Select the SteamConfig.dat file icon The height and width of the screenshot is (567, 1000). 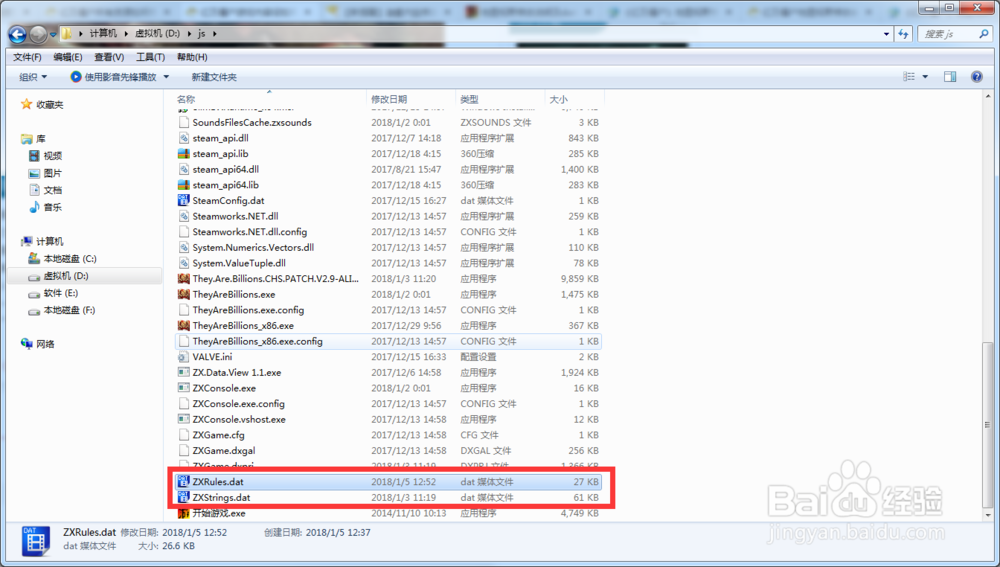coord(184,200)
